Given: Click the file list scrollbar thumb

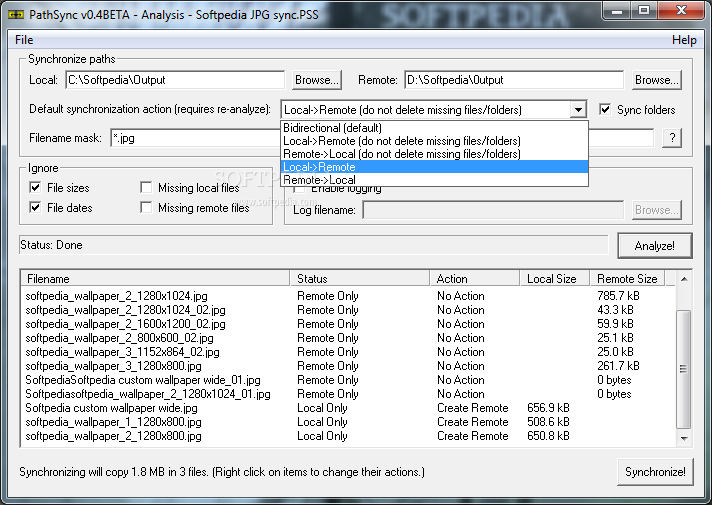Looking at the screenshot, I should 684,369.
